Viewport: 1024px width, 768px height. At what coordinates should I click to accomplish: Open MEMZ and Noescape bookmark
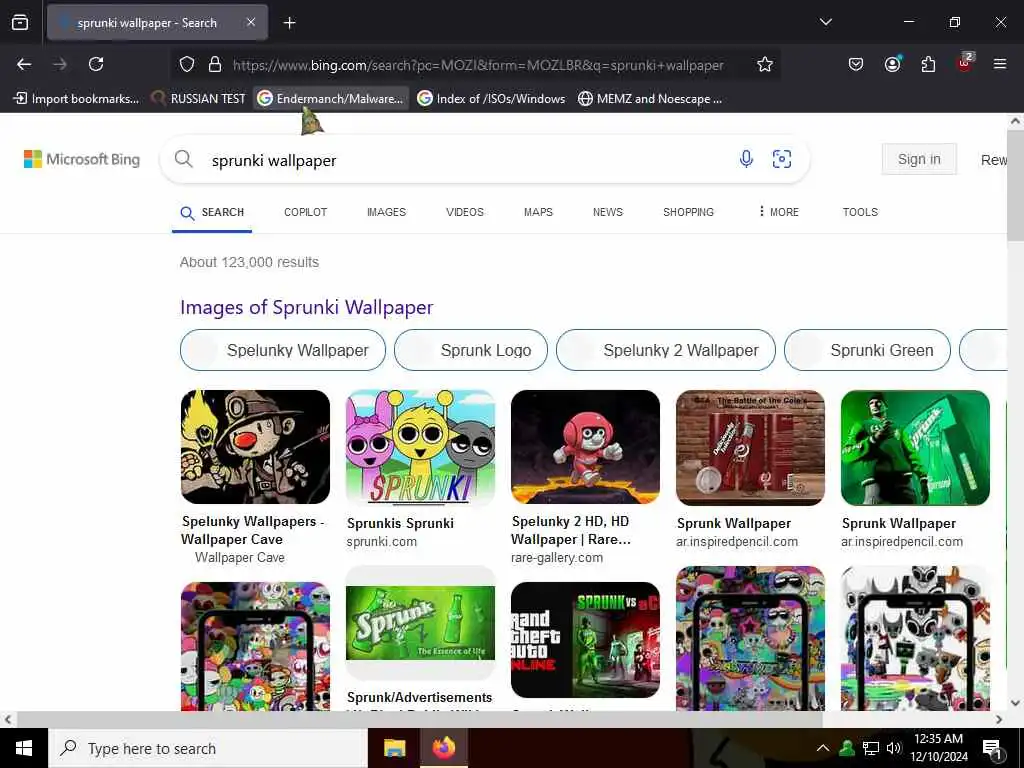[x=650, y=99]
